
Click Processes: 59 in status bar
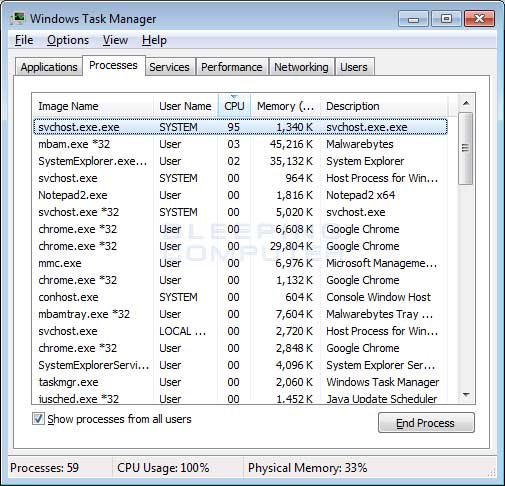[x=44, y=468]
